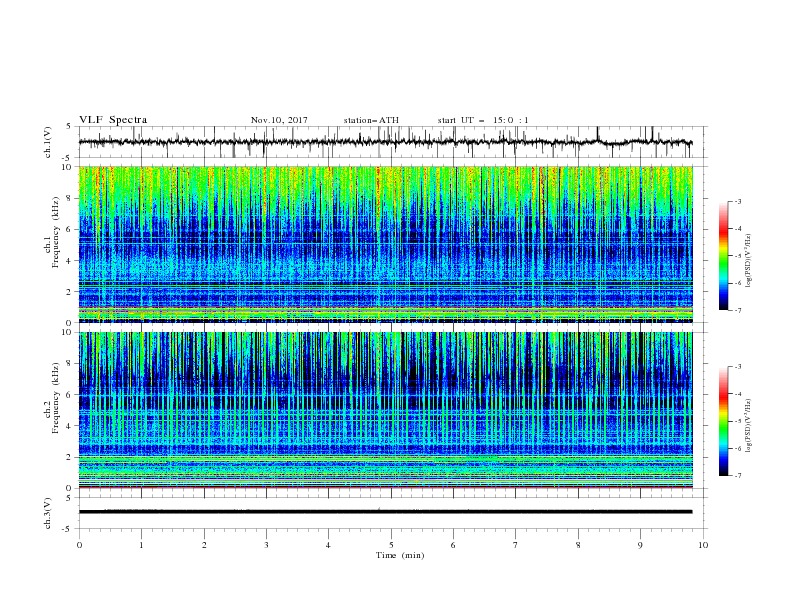792x612 pixels.
Task: Select the date text 'Nov.10, 2017'
Action: point(279,120)
